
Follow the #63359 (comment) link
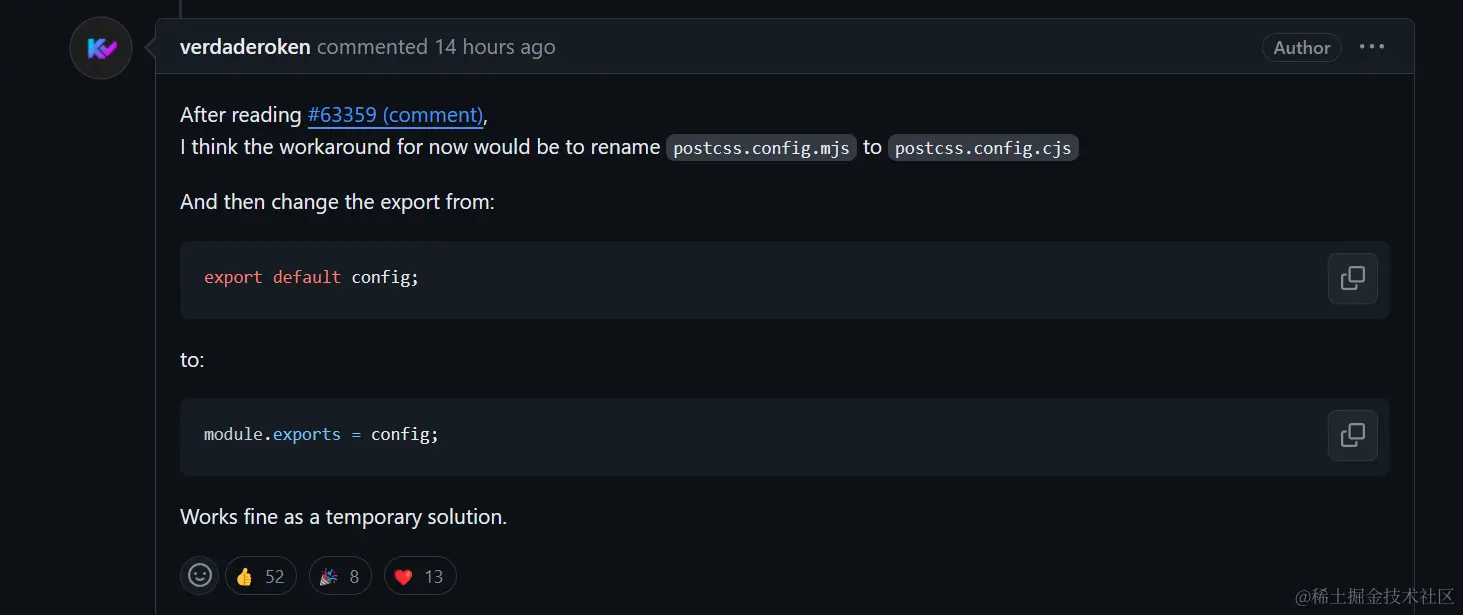(396, 115)
